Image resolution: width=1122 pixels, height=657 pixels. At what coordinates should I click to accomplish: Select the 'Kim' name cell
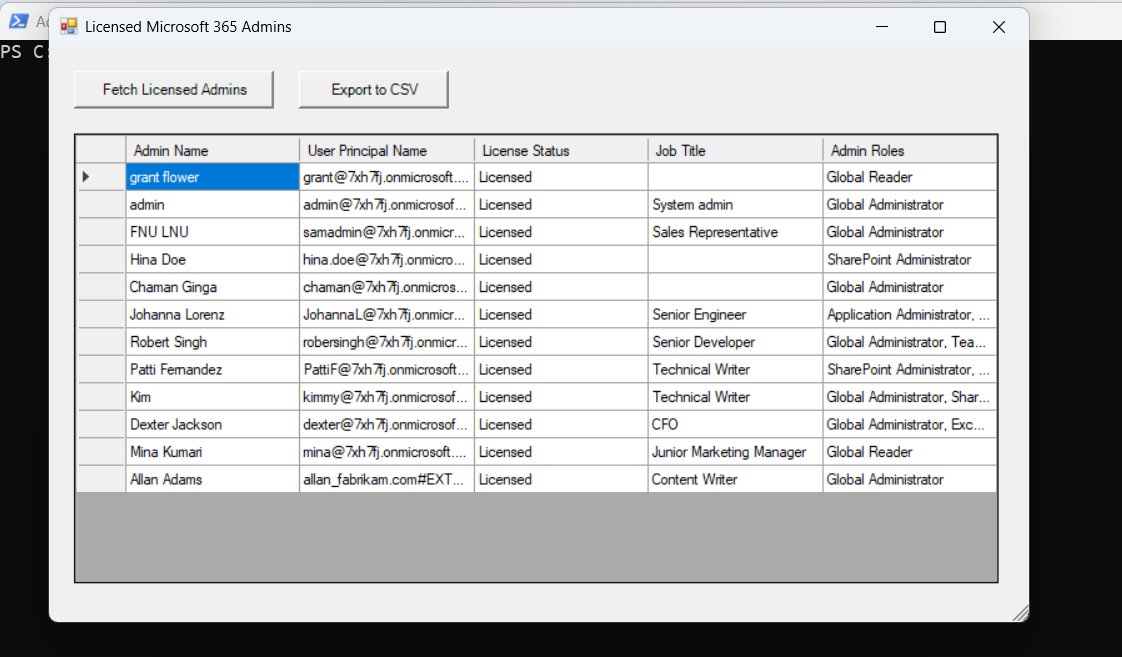(x=213, y=397)
